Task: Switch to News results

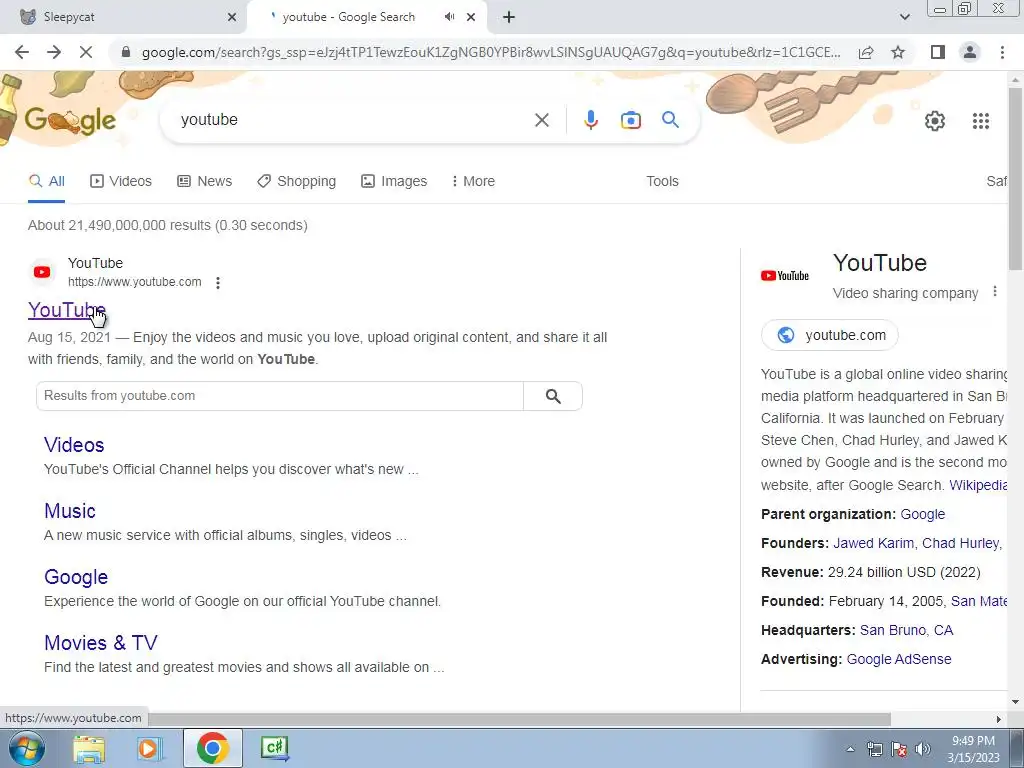Action: pyautogui.click(x=204, y=181)
